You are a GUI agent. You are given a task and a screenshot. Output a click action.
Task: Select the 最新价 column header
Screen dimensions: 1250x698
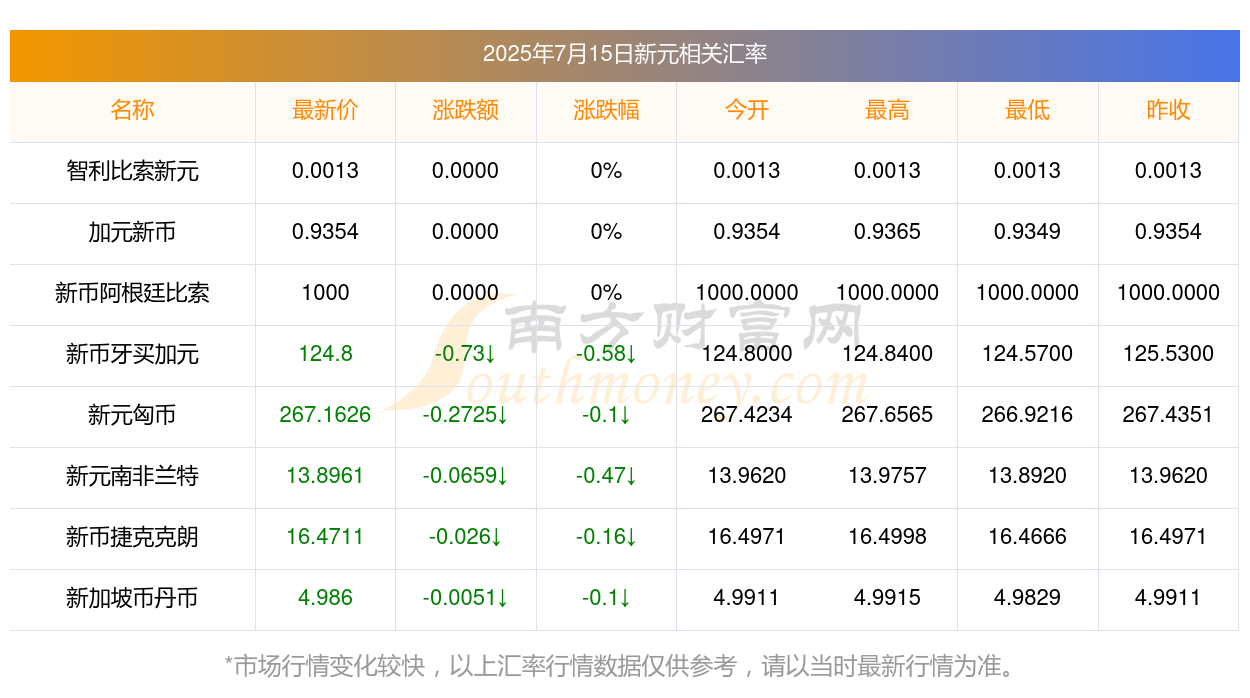pos(325,110)
